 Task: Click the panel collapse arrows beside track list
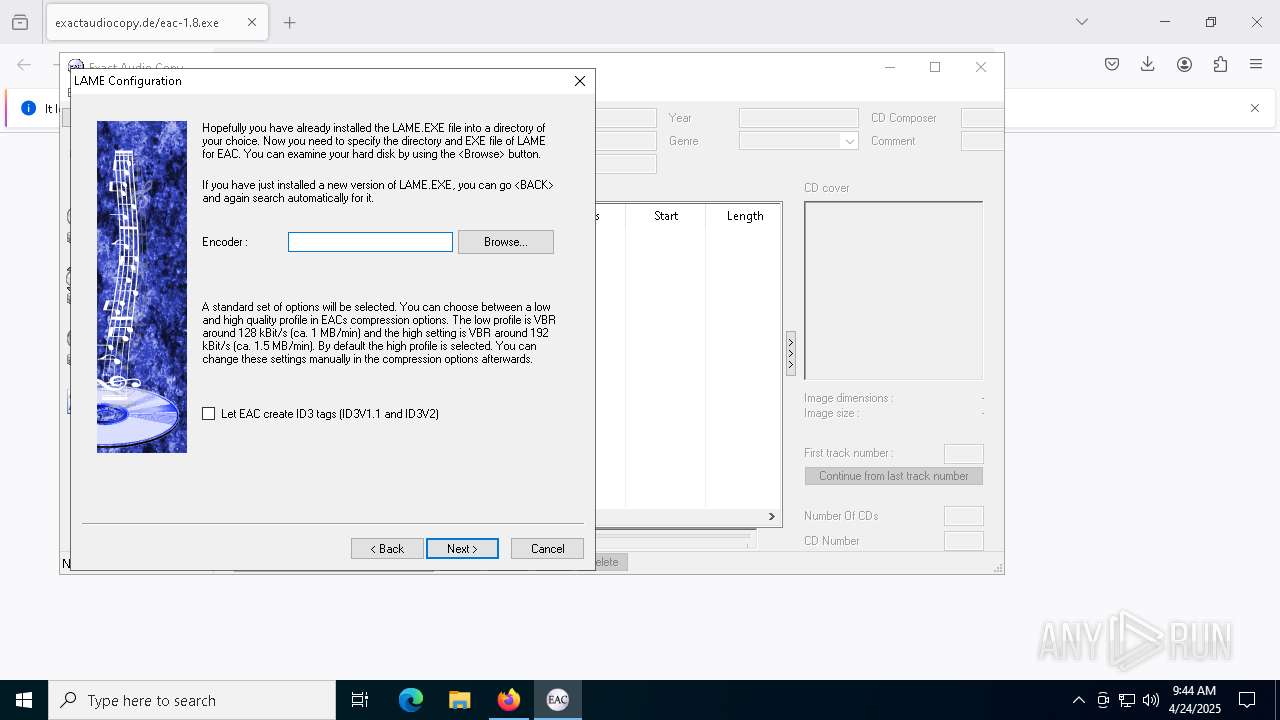(x=791, y=353)
